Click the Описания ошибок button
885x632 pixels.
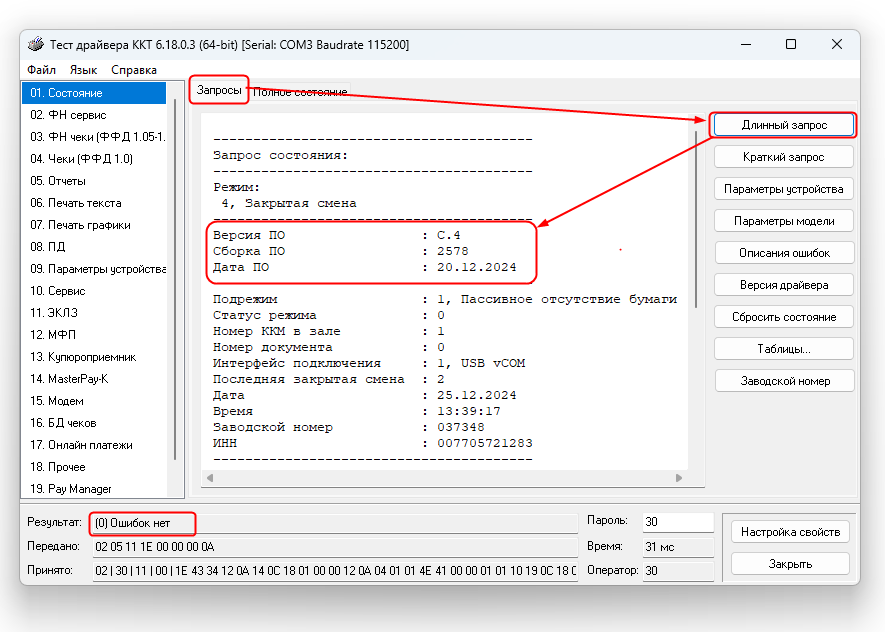point(784,253)
